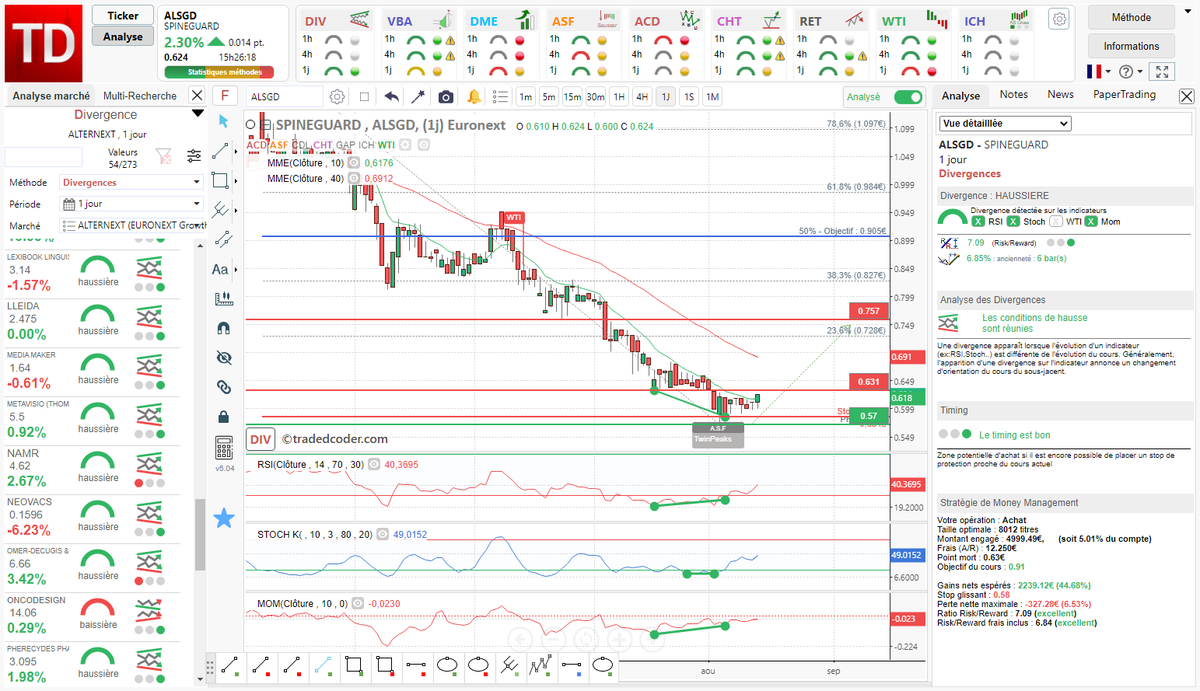The height and width of the screenshot is (691, 1200).
Task: Toggle visibility of MOM indicator
Action: click(x=357, y=604)
